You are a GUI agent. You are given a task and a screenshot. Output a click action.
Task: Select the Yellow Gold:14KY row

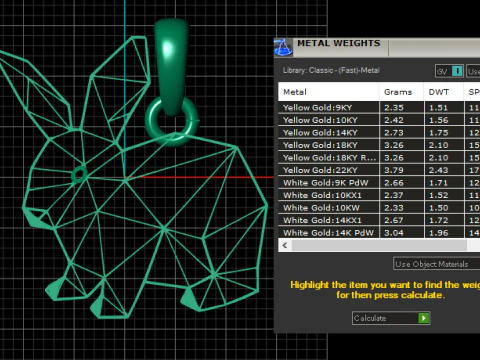point(379,133)
